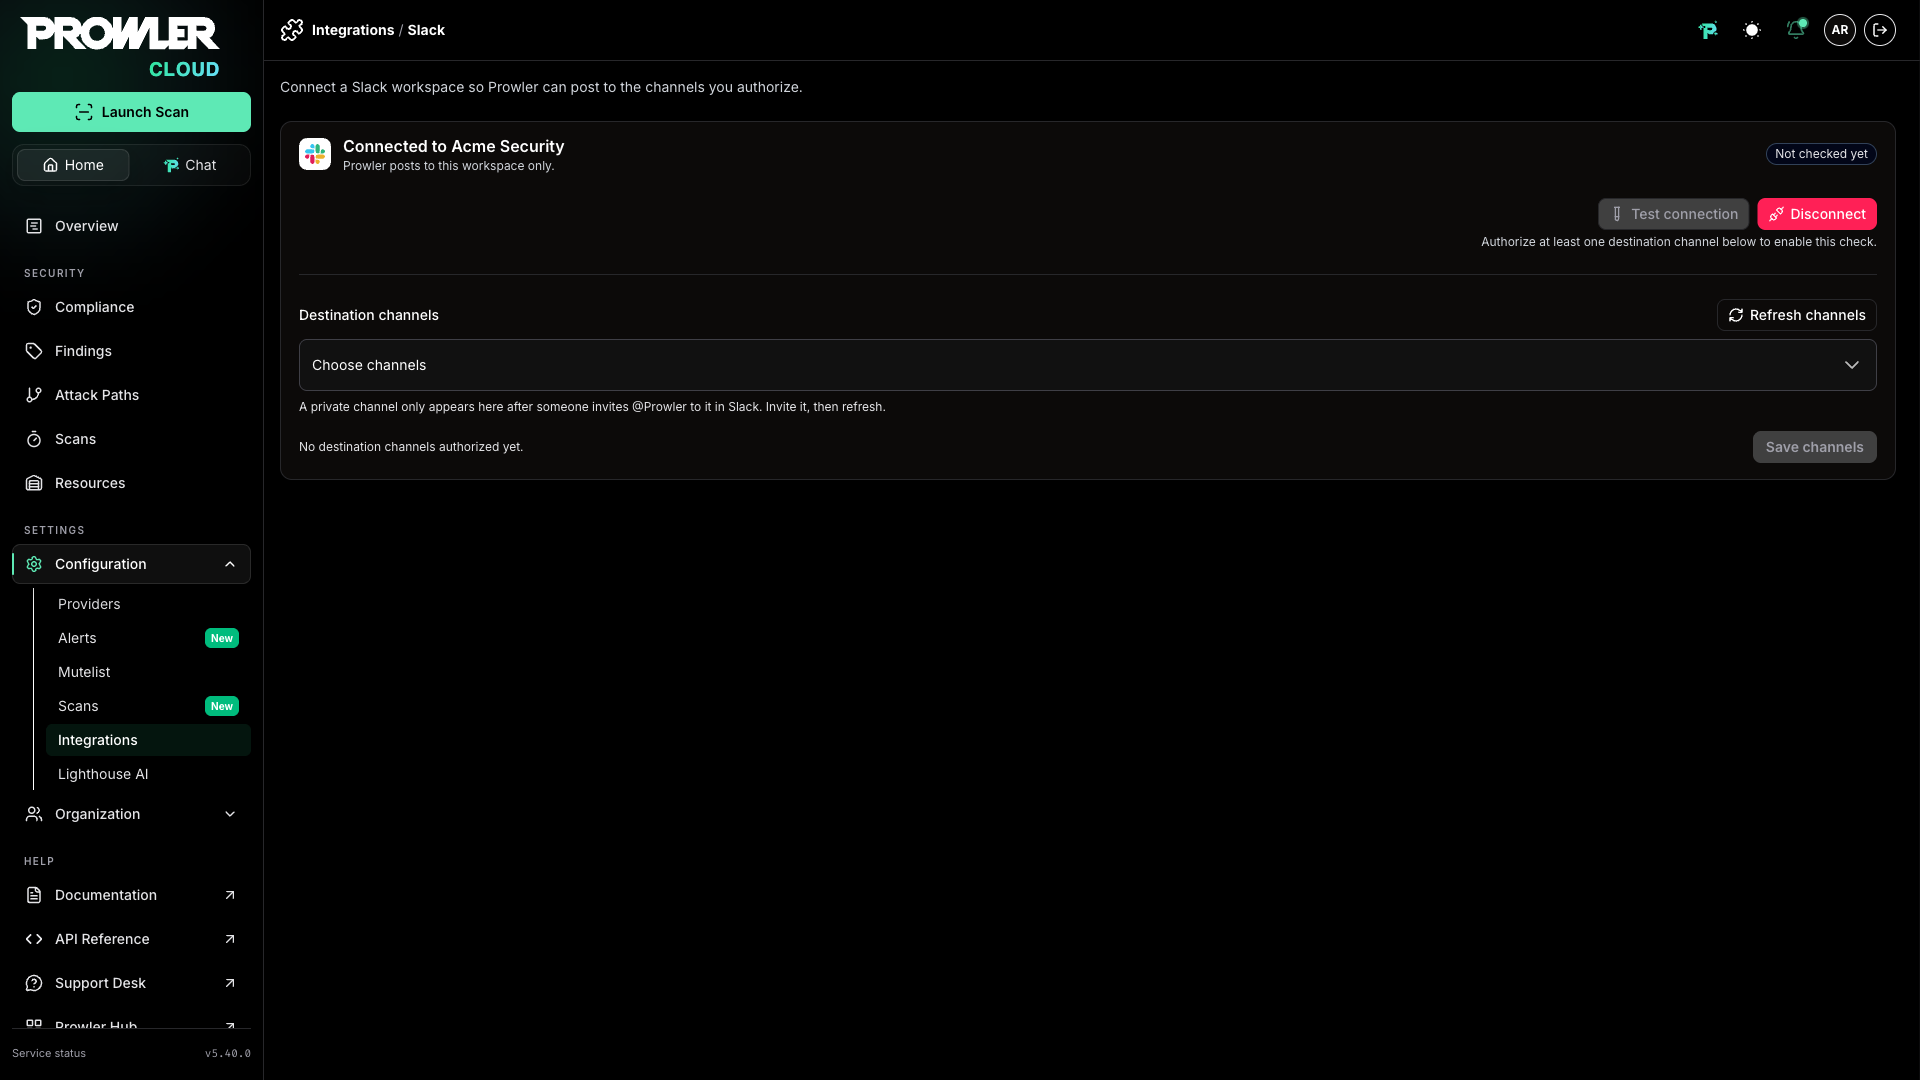Click the Documentation file icon
Screen dimensions: 1920x1080
34,895
